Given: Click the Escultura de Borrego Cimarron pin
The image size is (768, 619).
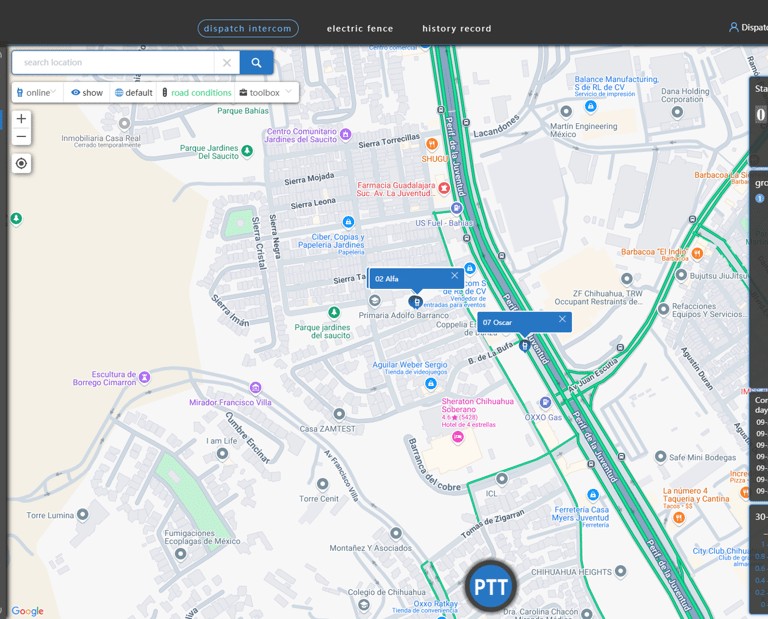Looking at the screenshot, I should 144,377.
